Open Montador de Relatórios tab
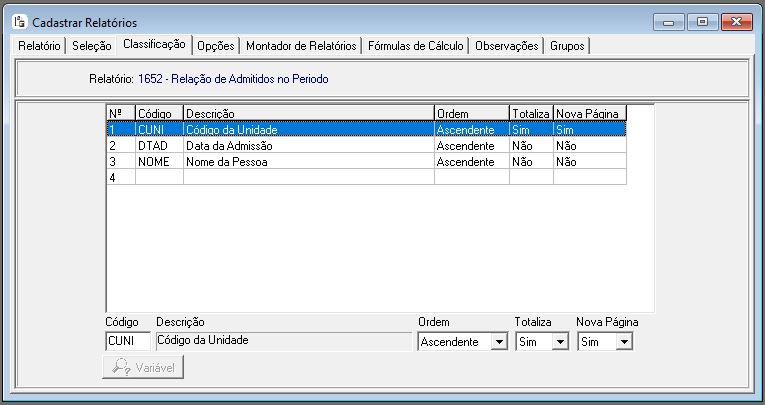This screenshot has width=765, height=405. pyautogui.click(x=301, y=46)
